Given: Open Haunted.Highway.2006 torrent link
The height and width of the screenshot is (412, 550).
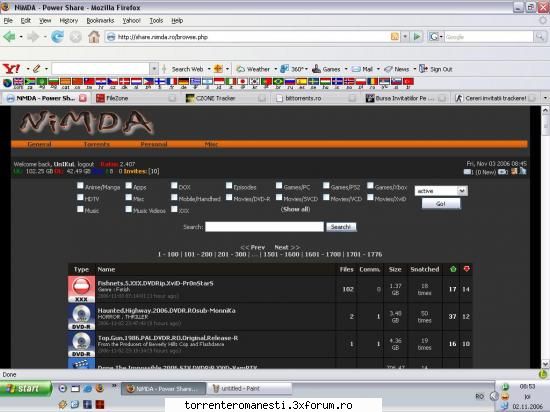Looking at the screenshot, I should (167, 310).
